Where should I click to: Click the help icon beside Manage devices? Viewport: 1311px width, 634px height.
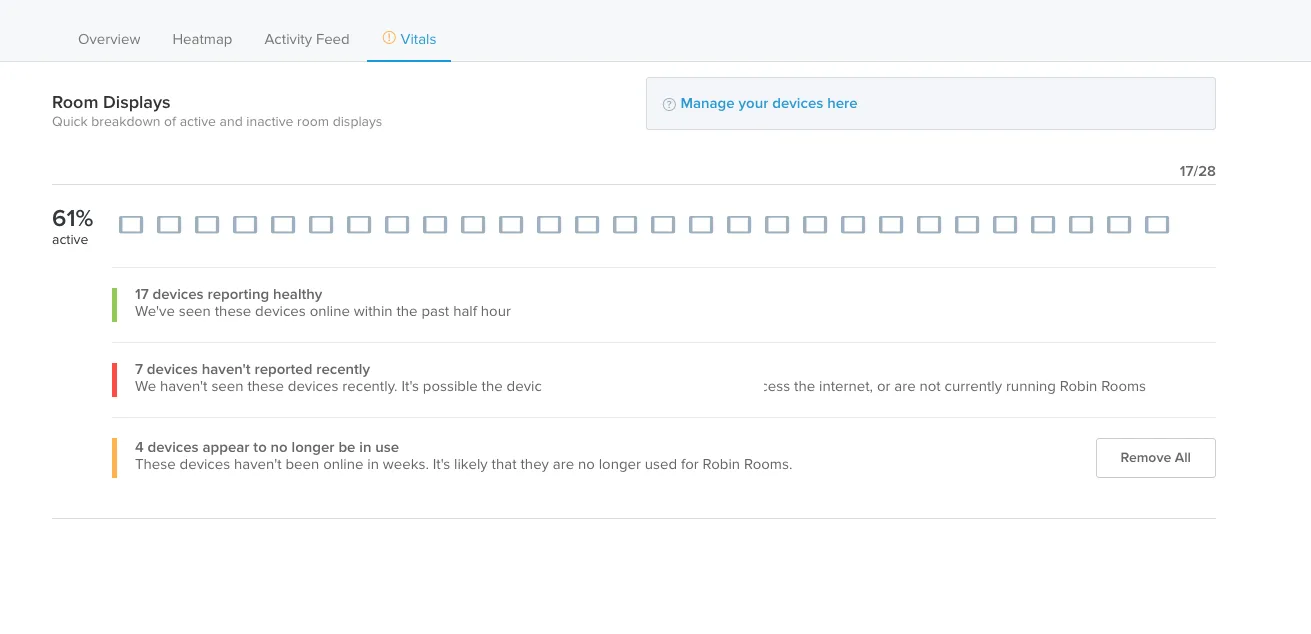(x=669, y=104)
